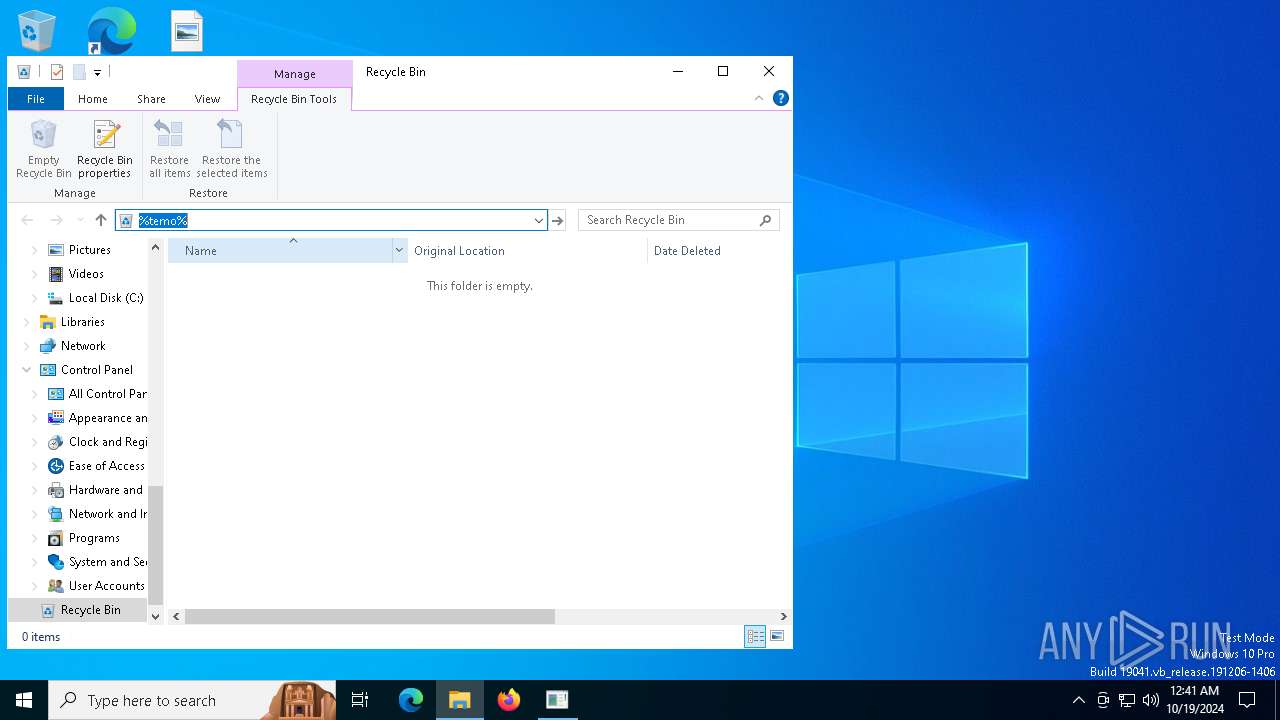1280x720 pixels.
Task: Launch Edge from taskbar
Action: [x=411, y=700]
